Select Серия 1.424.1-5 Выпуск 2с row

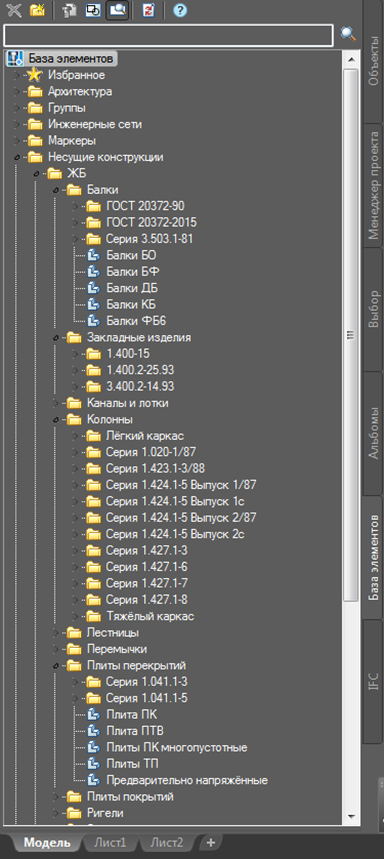pyautogui.click(x=175, y=535)
